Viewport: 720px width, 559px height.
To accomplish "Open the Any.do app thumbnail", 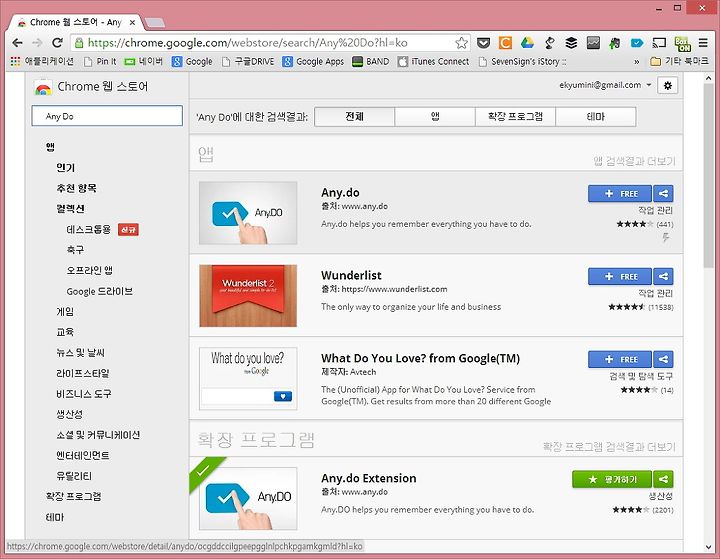I will pos(248,213).
